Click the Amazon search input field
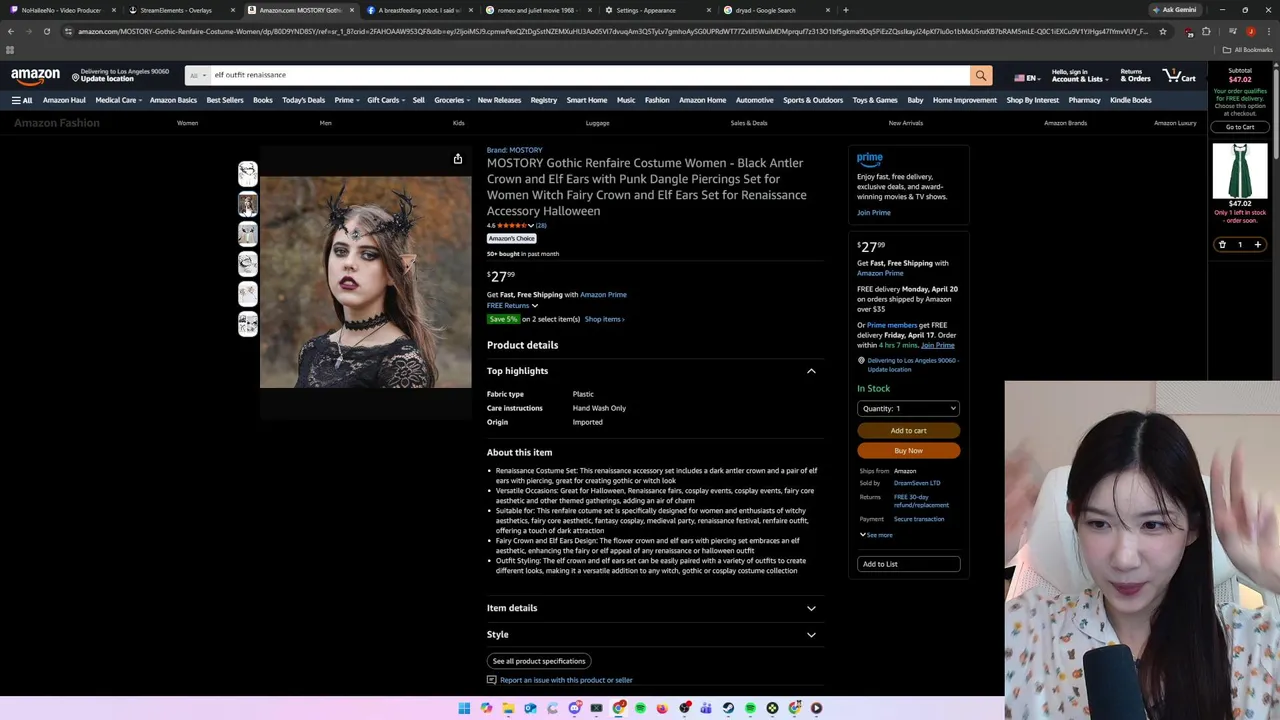 tap(590, 75)
